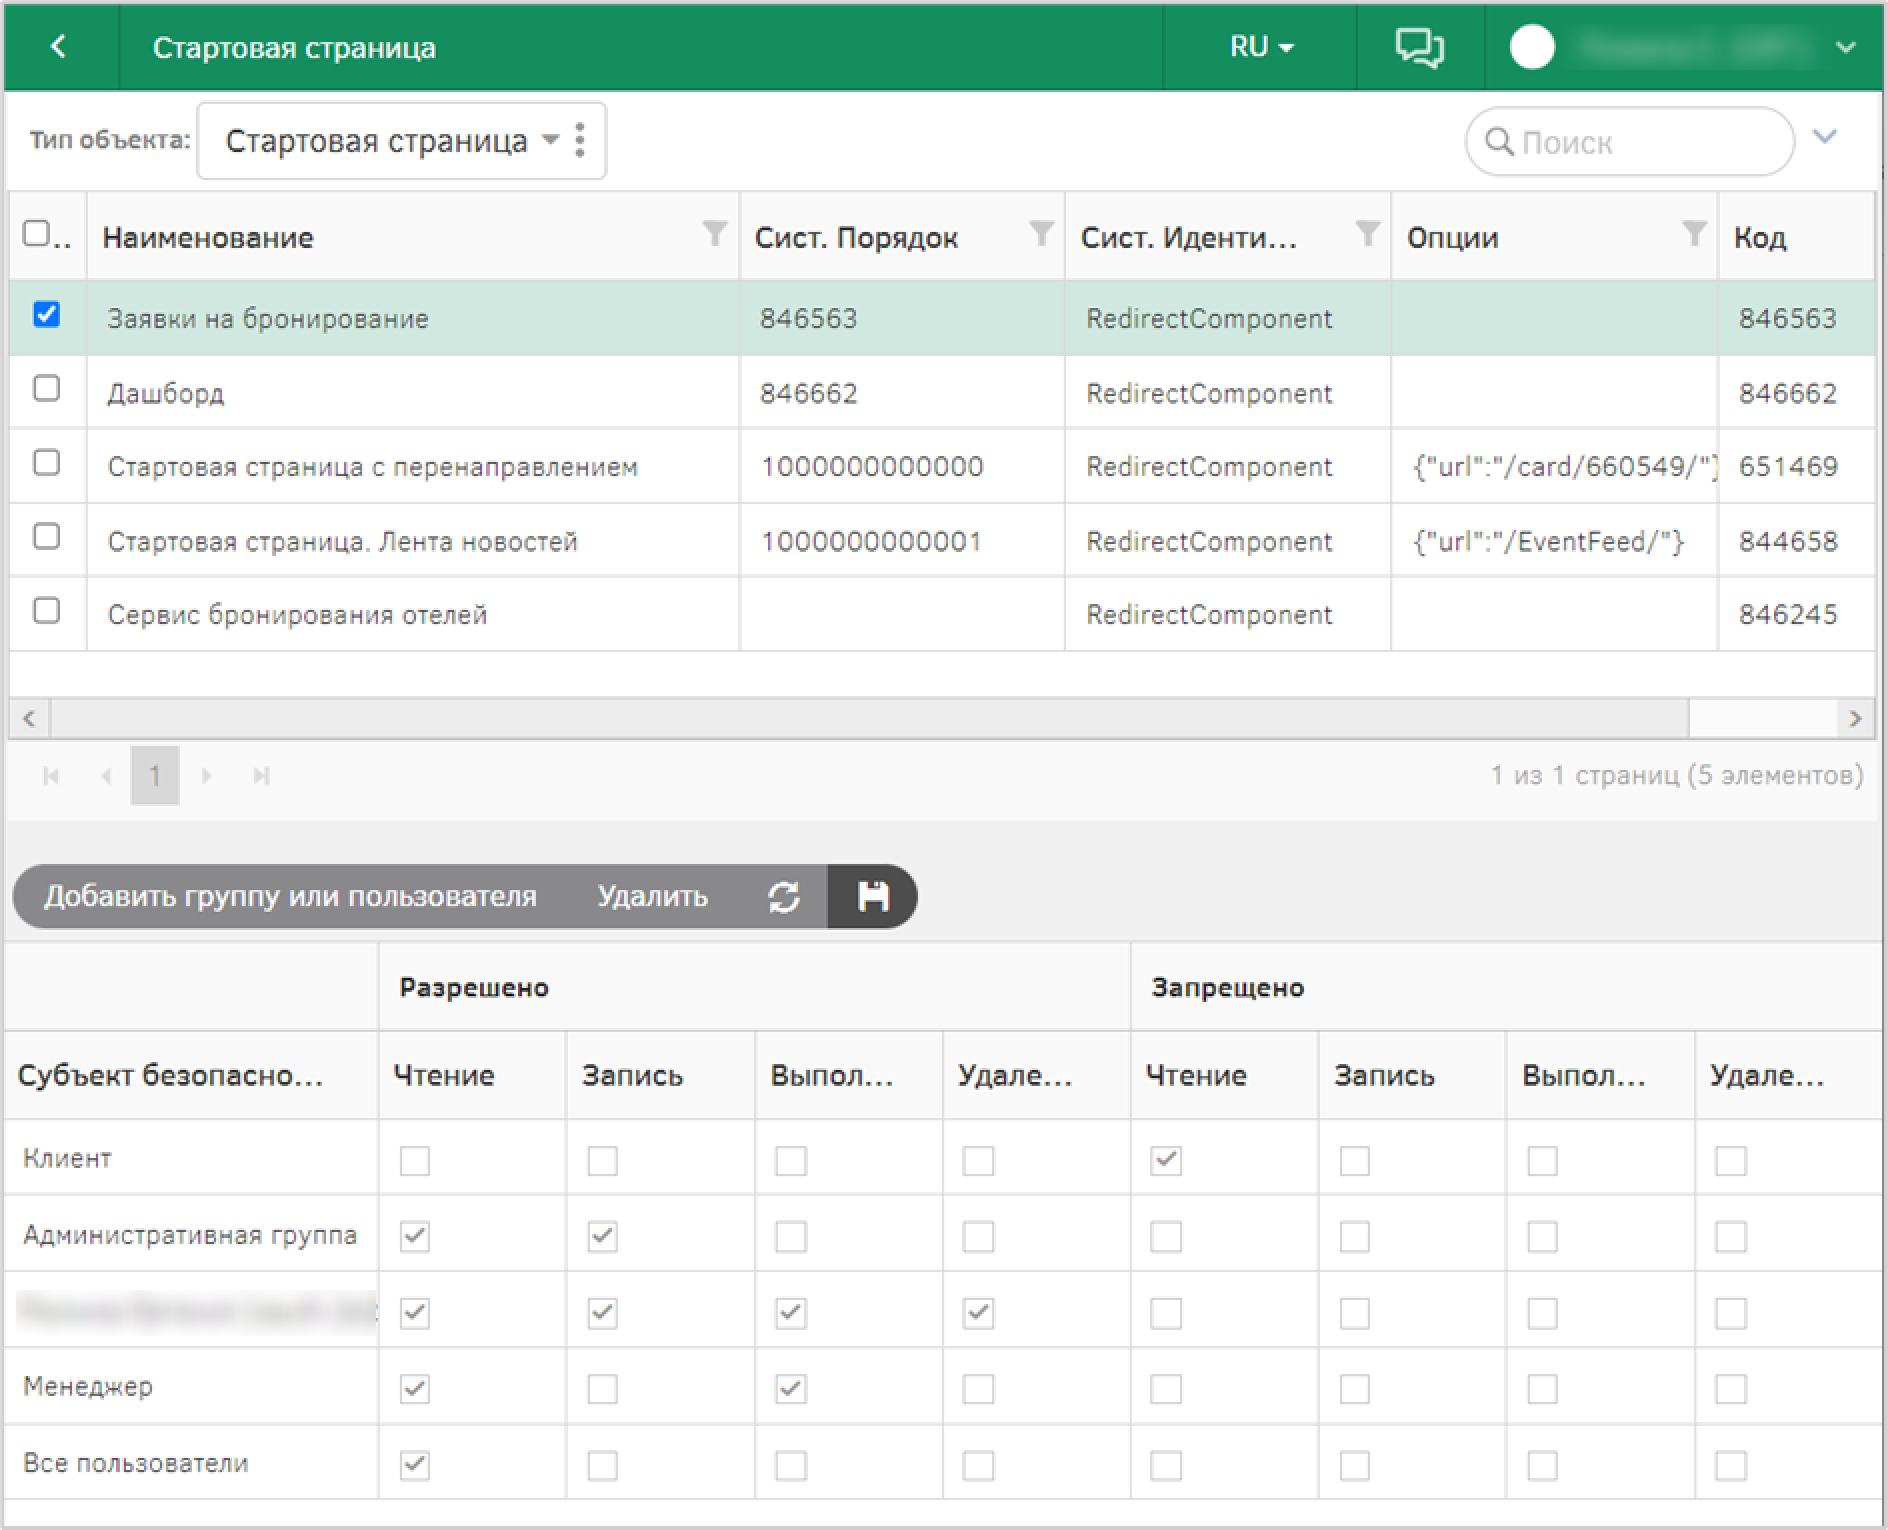Sort by the Наименование column header
Screen dimensions: 1888x1530
tap(208, 237)
